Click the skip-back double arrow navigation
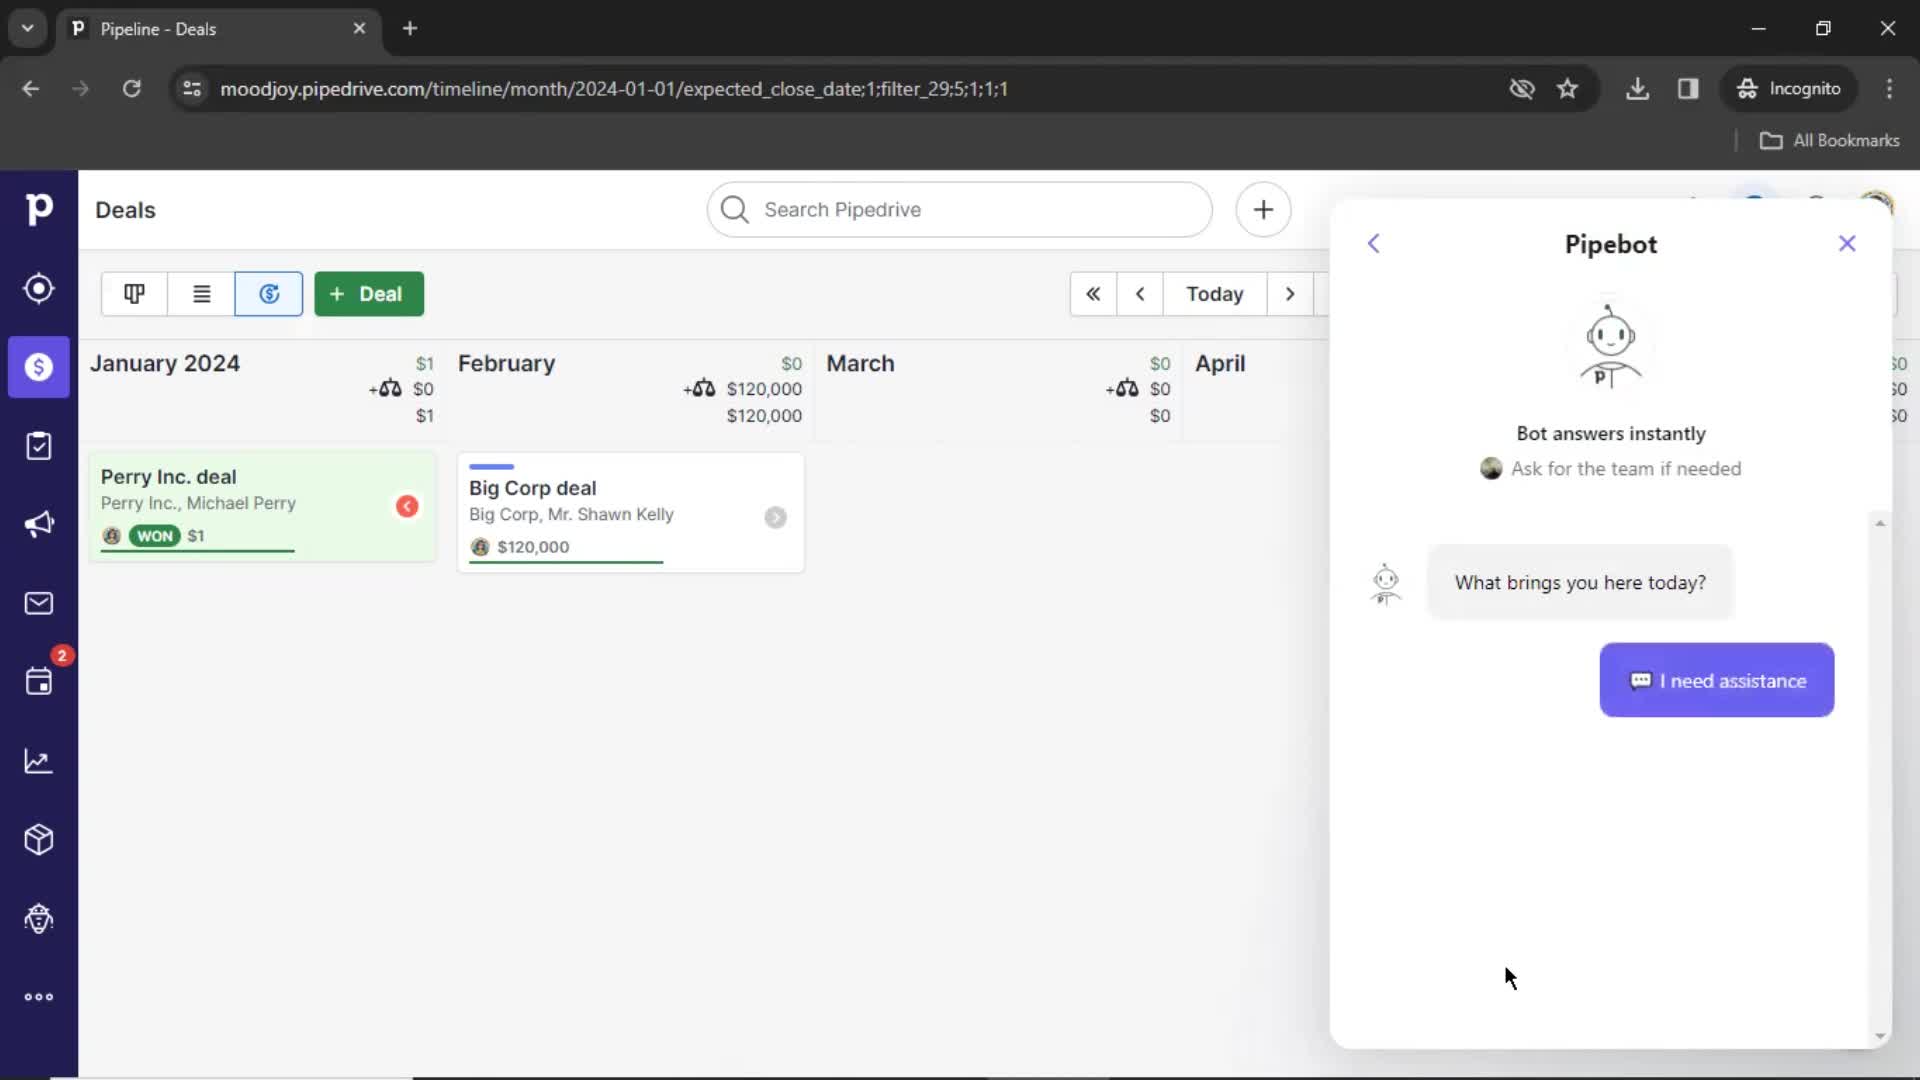 point(1092,293)
